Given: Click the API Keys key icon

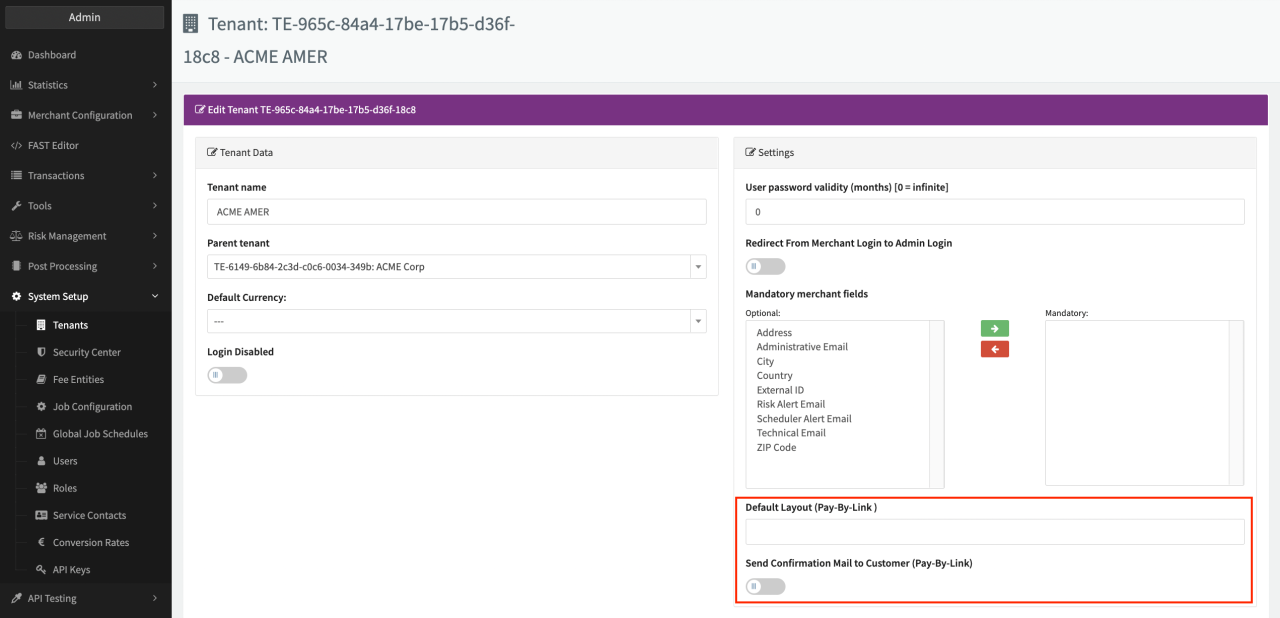Looking at the screenshot, I should tap(41, 569).
